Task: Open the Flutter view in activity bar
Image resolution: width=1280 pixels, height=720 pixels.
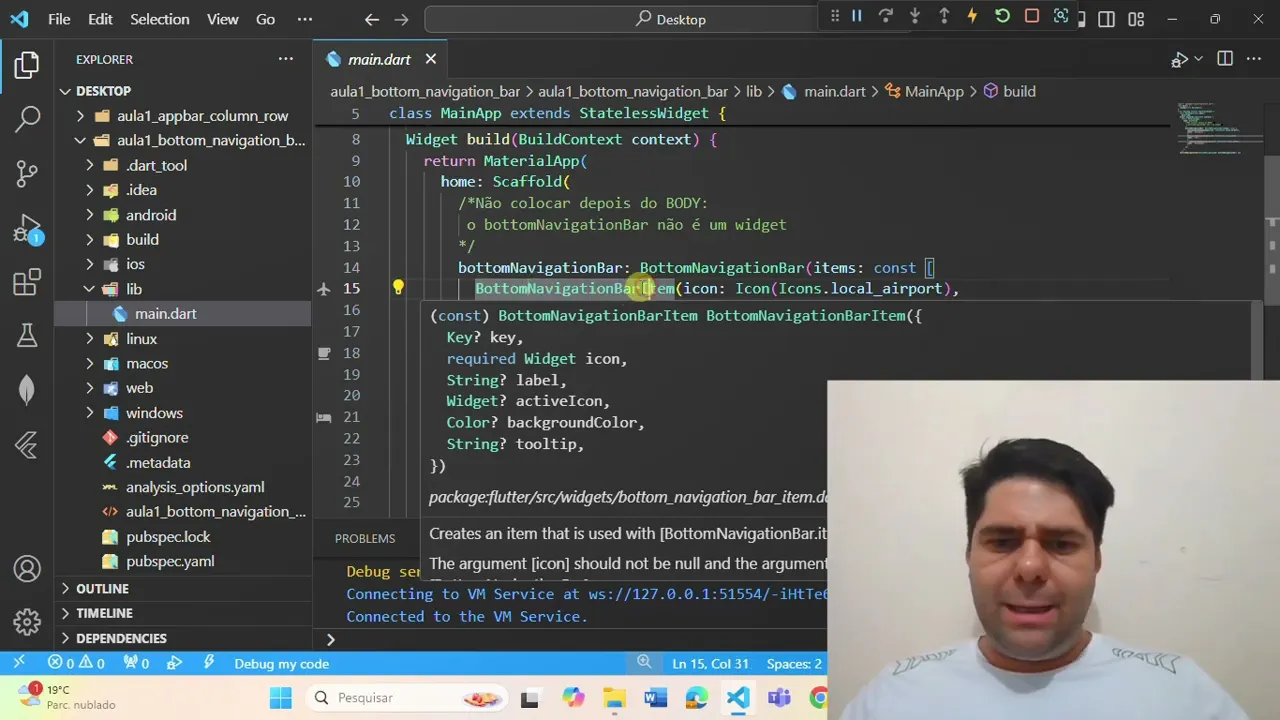Action: point(27,445)
